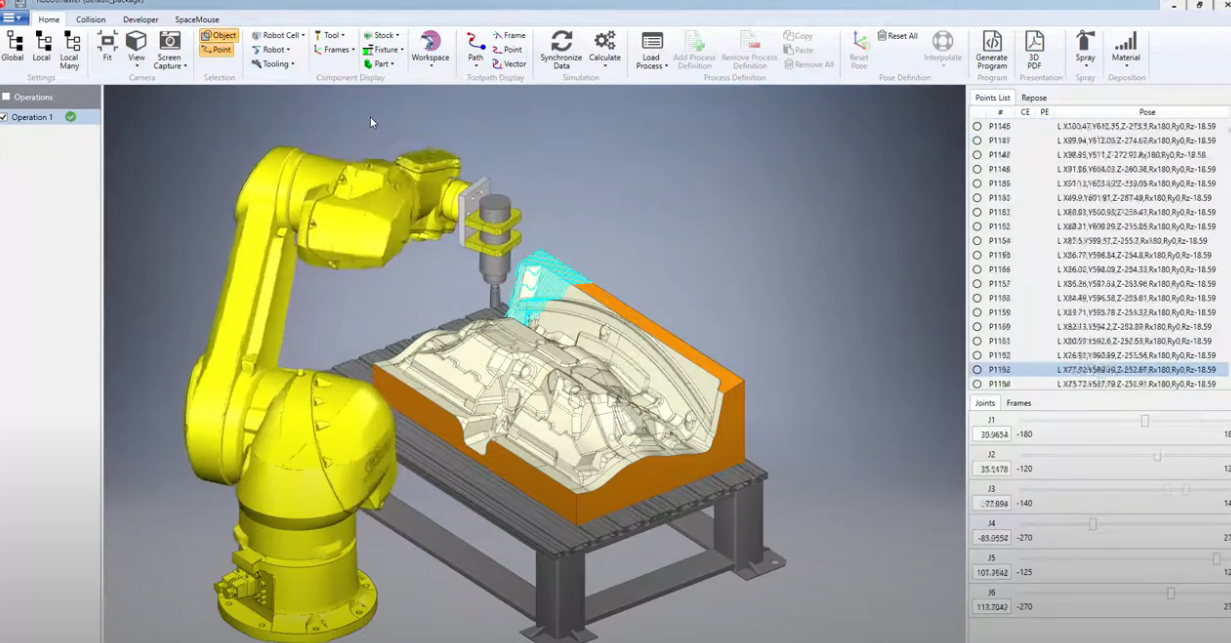This screenshot has width=1231, height=643.
Task: Click the Load Process icon
Action: (652, 42)
